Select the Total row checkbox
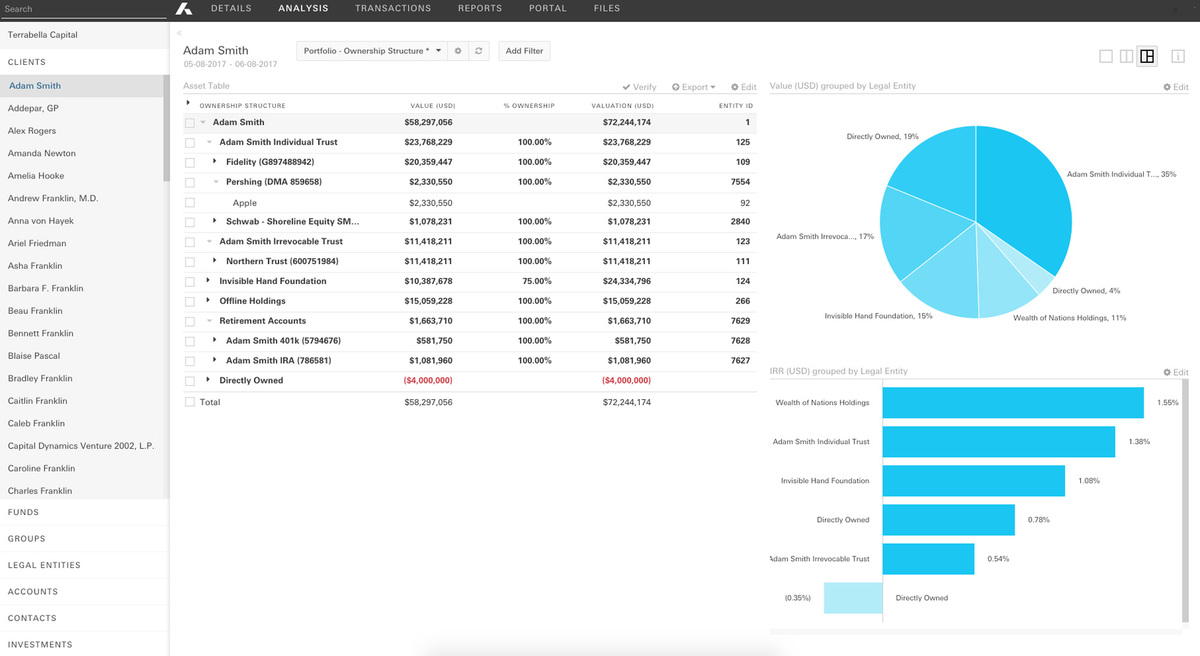1200x656 pixels. [190, 402]
